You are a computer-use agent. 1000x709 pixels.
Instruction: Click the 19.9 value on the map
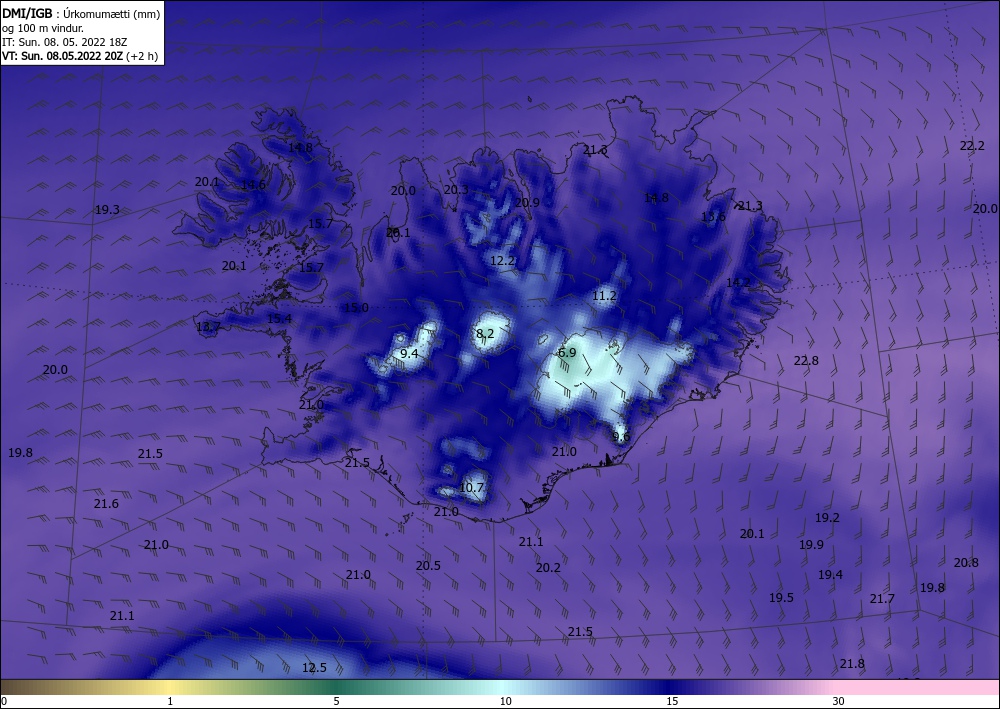[811, 545]
